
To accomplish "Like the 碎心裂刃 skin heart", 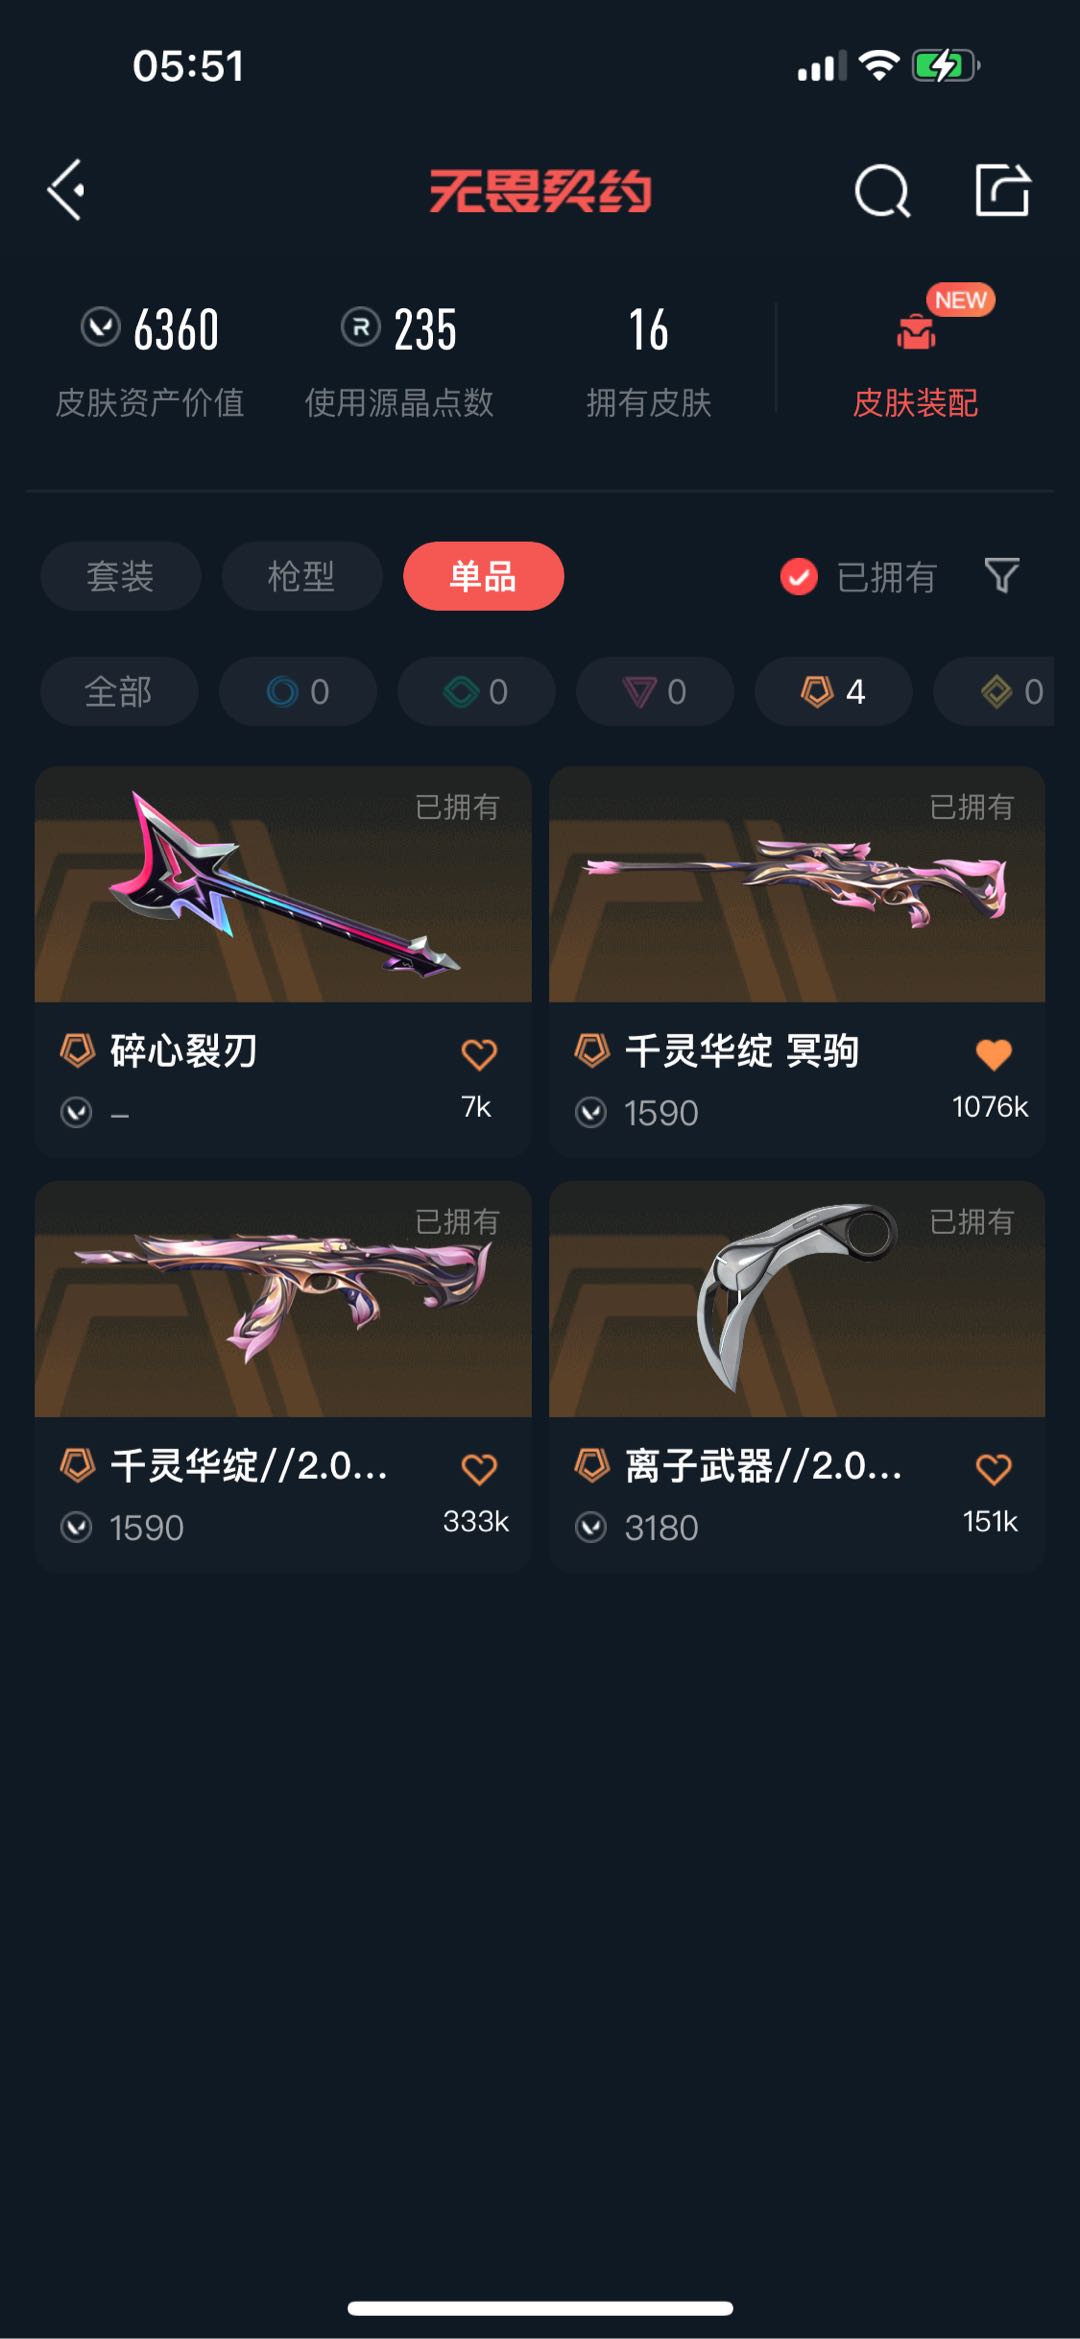I will point(479,1054).
